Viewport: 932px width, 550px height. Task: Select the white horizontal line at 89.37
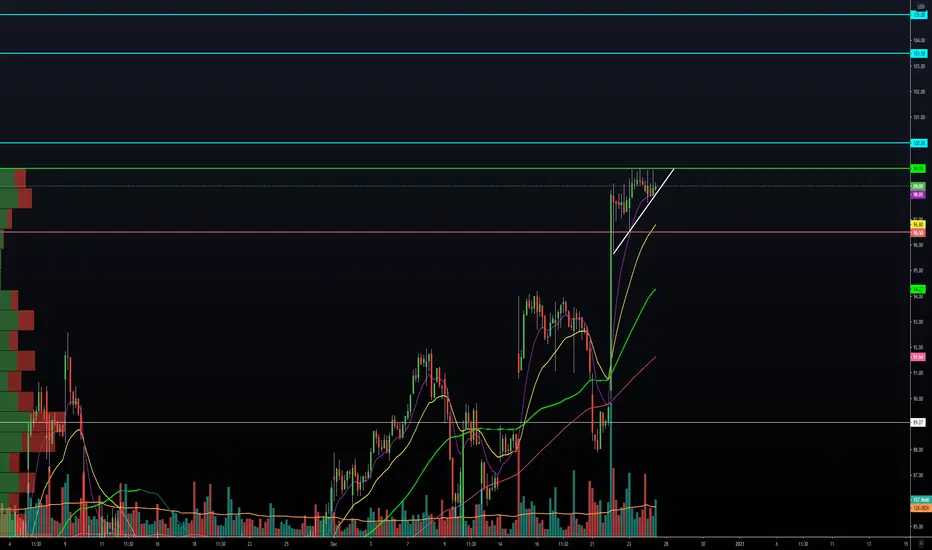[x=455, y=423]
